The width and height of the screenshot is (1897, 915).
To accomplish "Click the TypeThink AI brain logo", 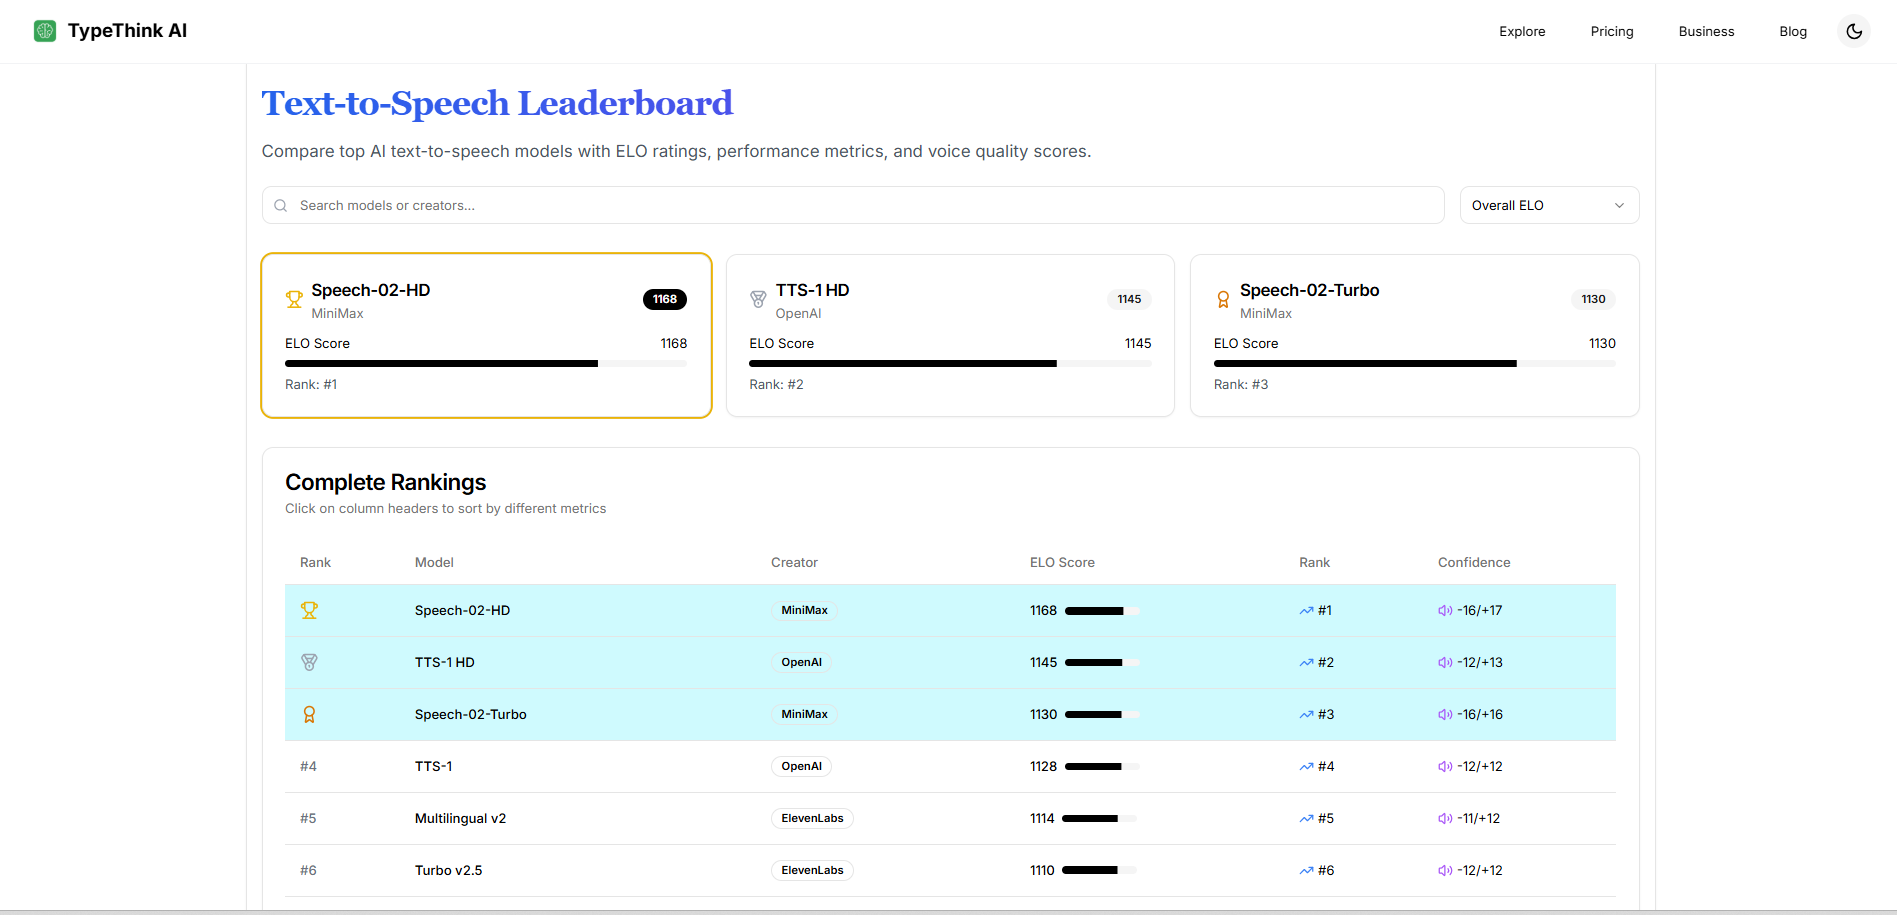I will (44, 30).
